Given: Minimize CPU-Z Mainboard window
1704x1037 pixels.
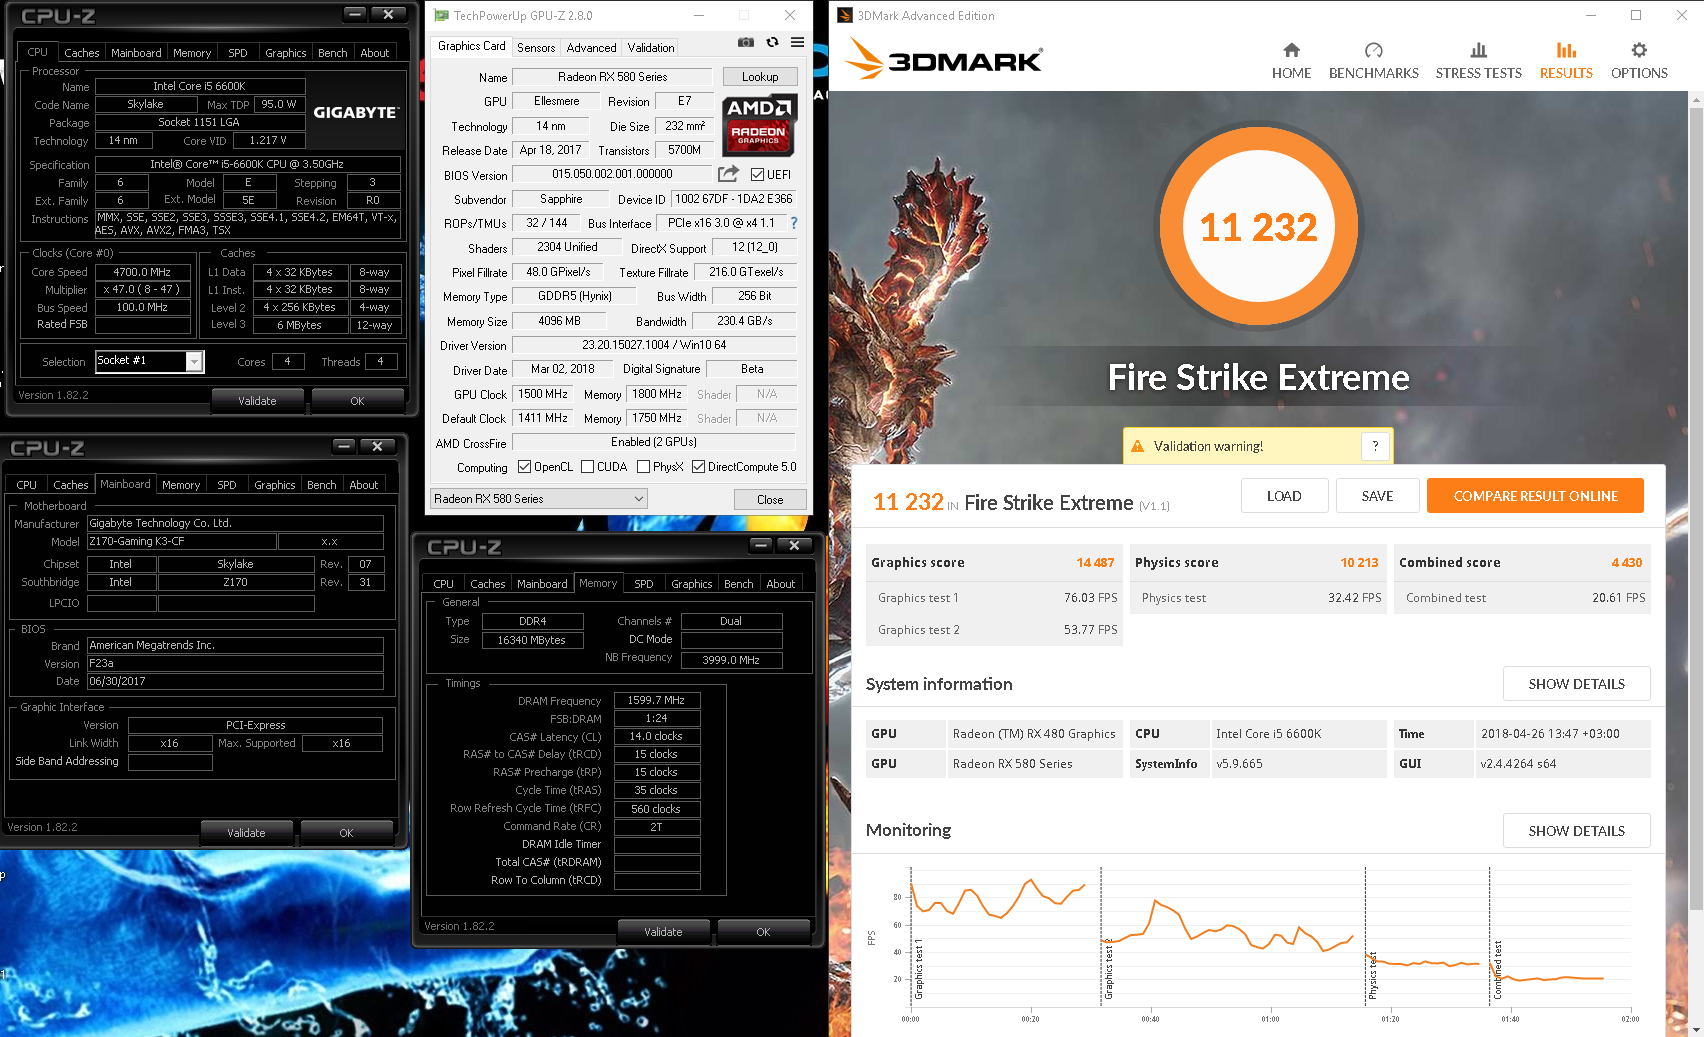Looking at the screenshot, I should [x=344, y=446].
